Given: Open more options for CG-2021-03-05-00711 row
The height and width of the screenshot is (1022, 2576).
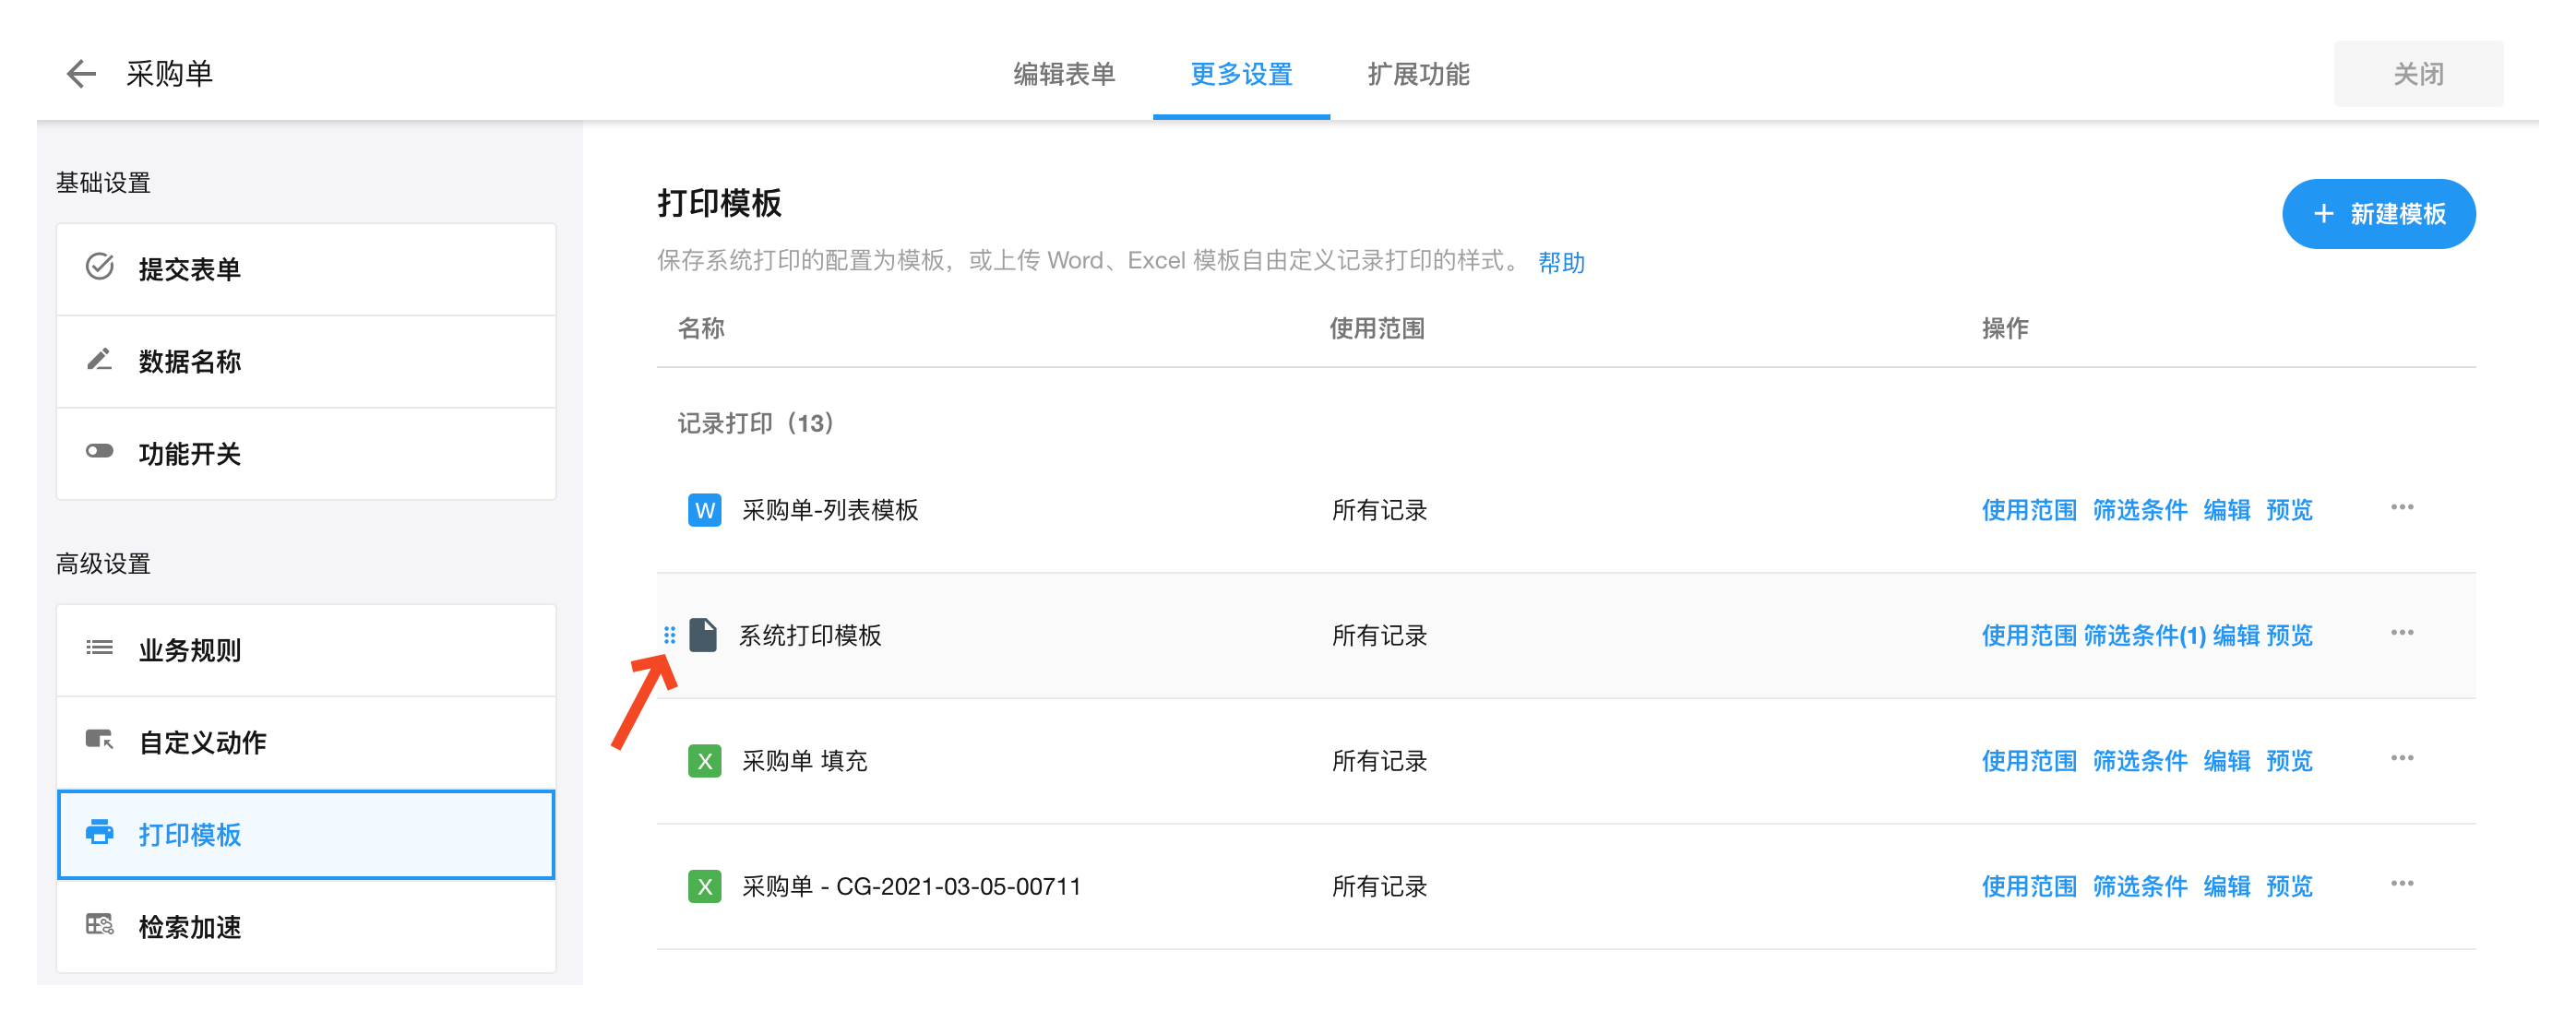Looking at the screenshot, I should click(x=2402, y=884).
